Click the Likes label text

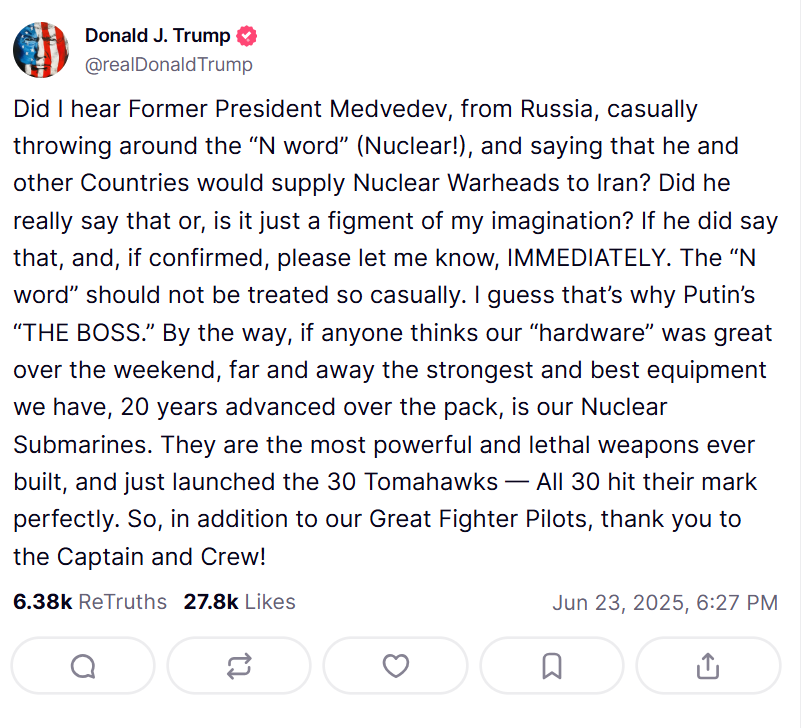[270, 602]
